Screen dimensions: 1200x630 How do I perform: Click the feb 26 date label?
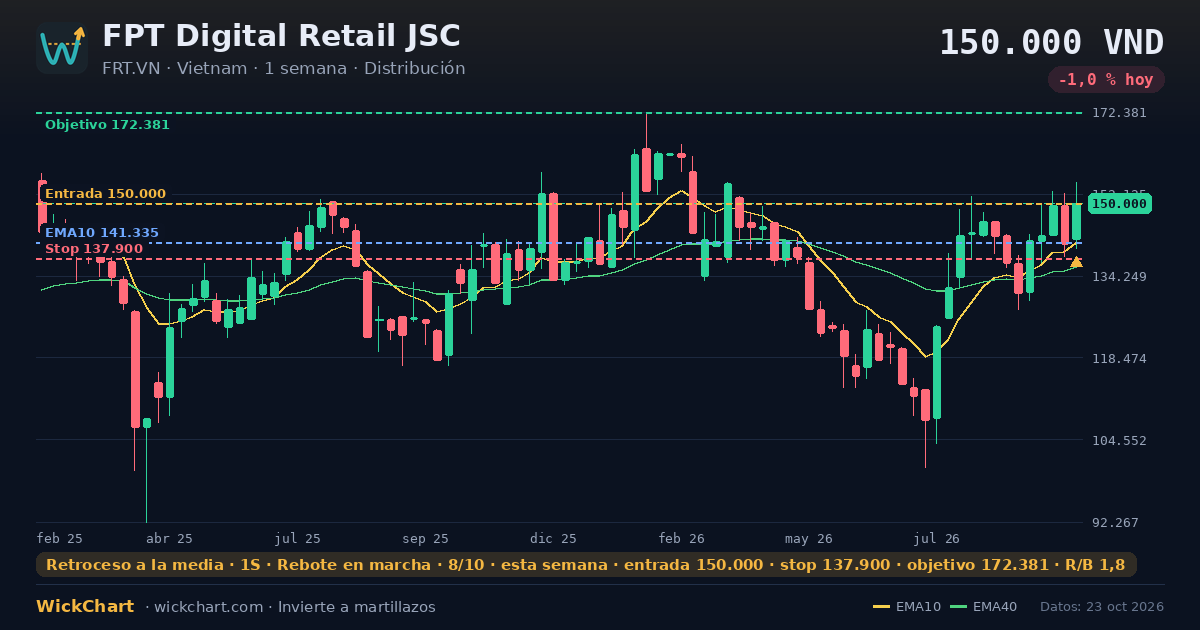pyautogui.click(x=681, y=538)
